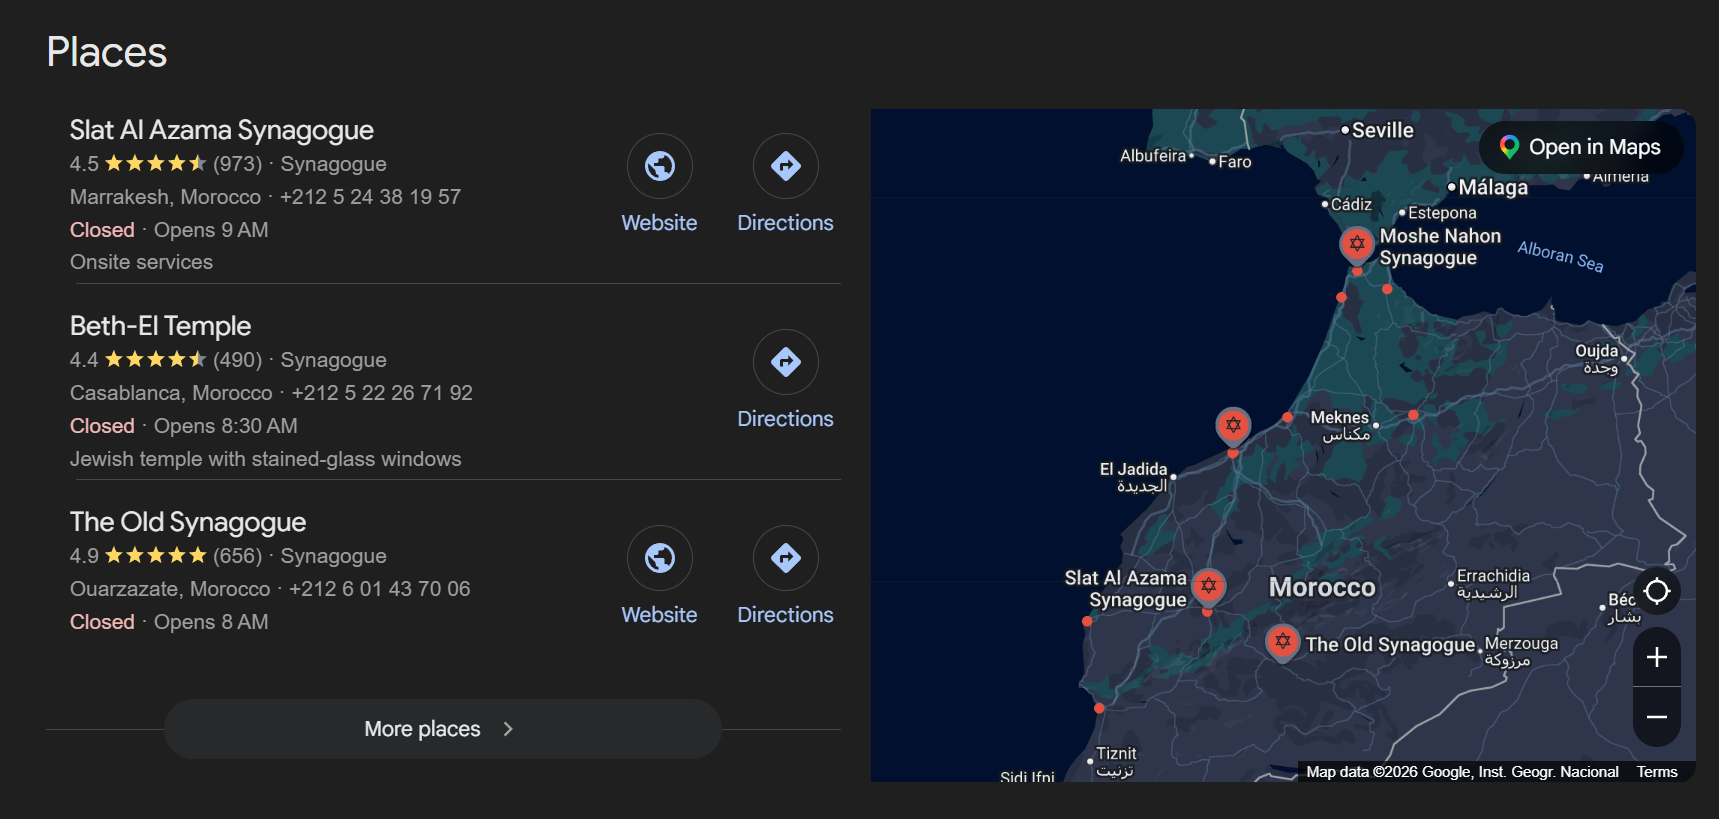
Task: Click the "Places" heading
Action: click(107, 52)
